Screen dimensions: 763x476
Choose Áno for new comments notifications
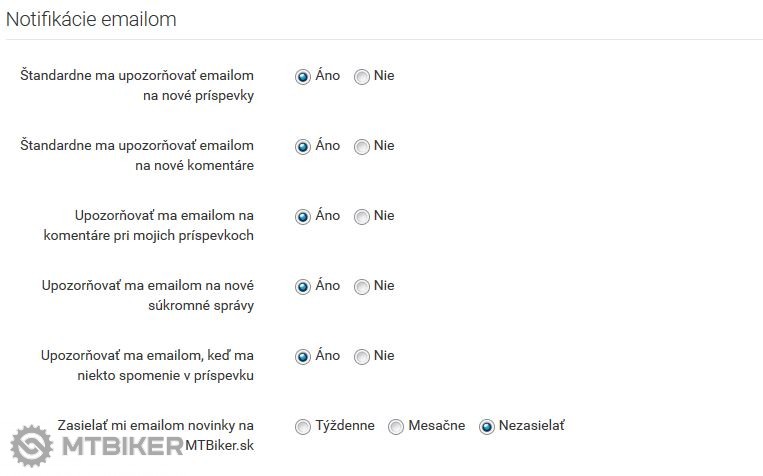(x=303, y=147)
